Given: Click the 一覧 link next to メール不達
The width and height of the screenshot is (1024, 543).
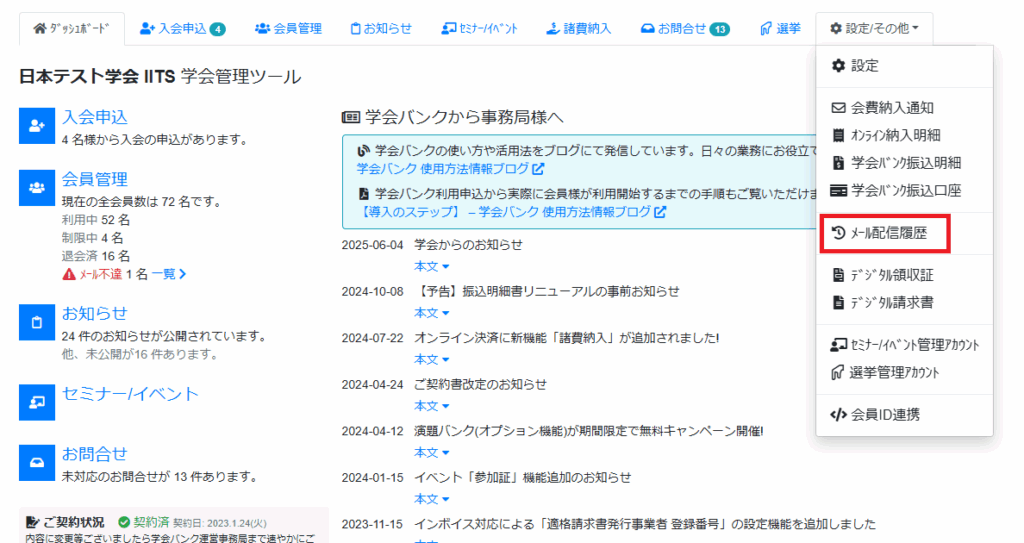Looking at the screenshot, I should pos(169,273).
